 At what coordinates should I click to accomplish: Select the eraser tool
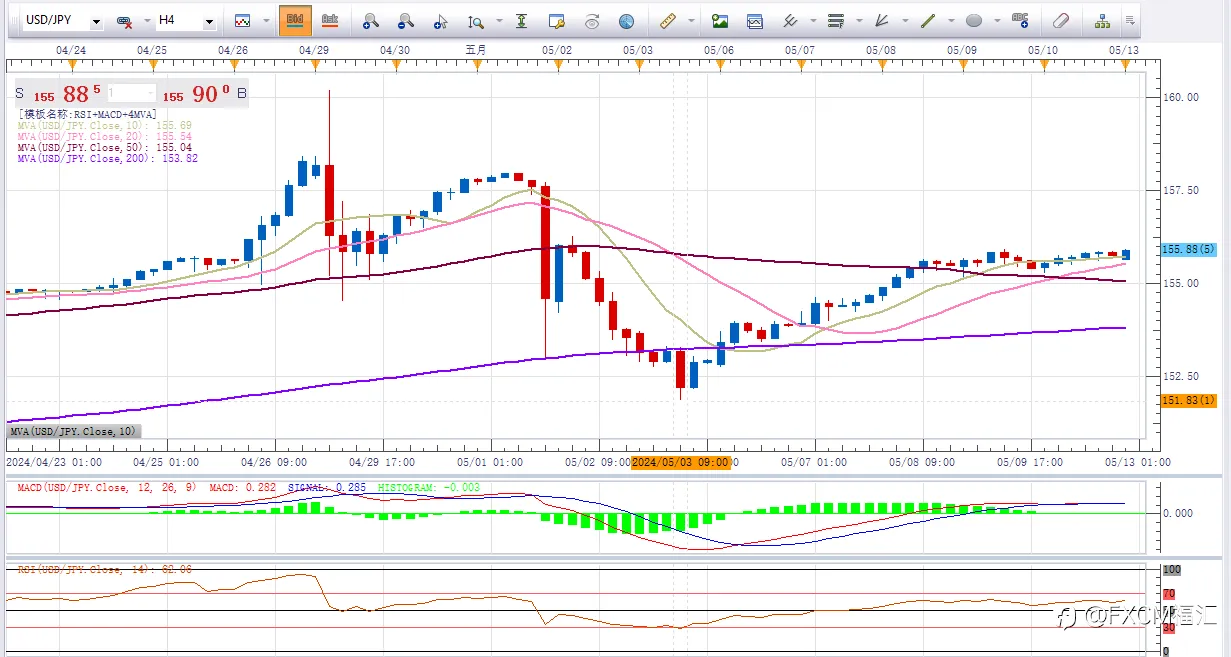point(1062,21)
